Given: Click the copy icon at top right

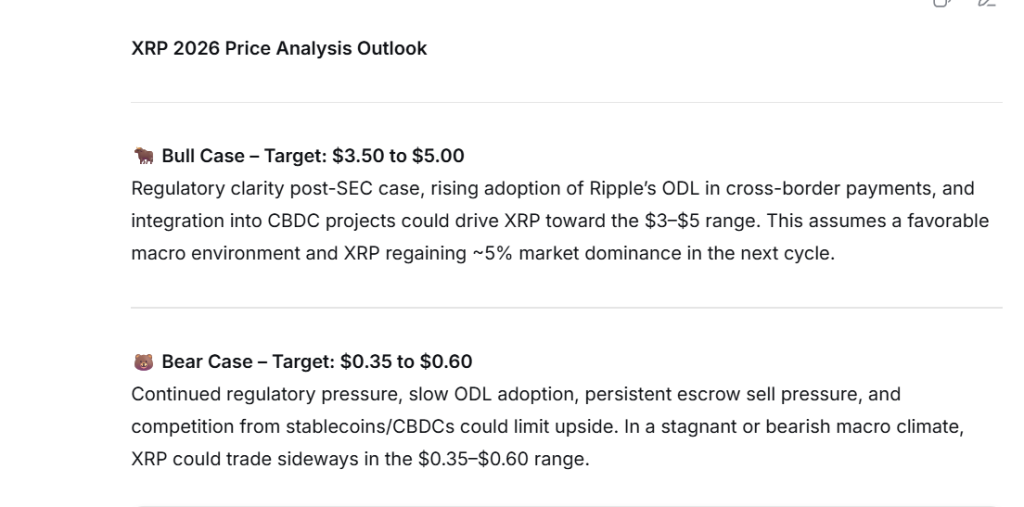Looking at the screenshot, I should click(941, 3).
